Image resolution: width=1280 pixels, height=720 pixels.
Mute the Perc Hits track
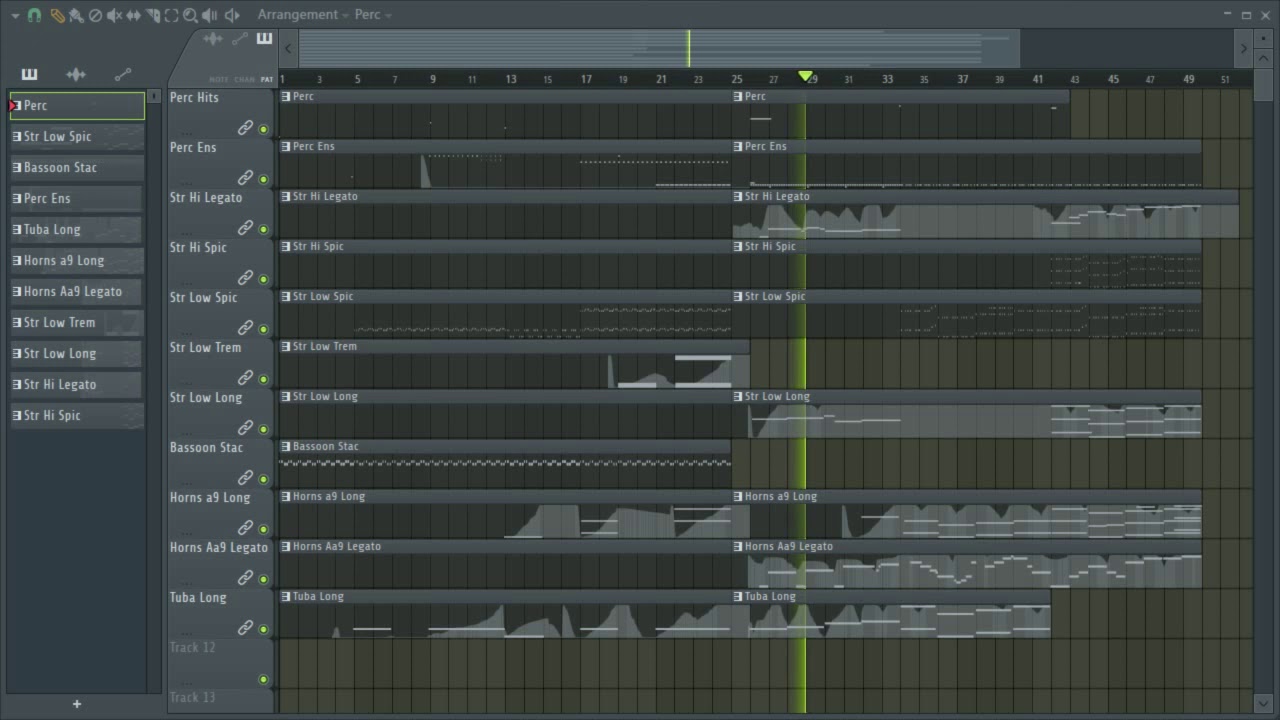[264, 129]
